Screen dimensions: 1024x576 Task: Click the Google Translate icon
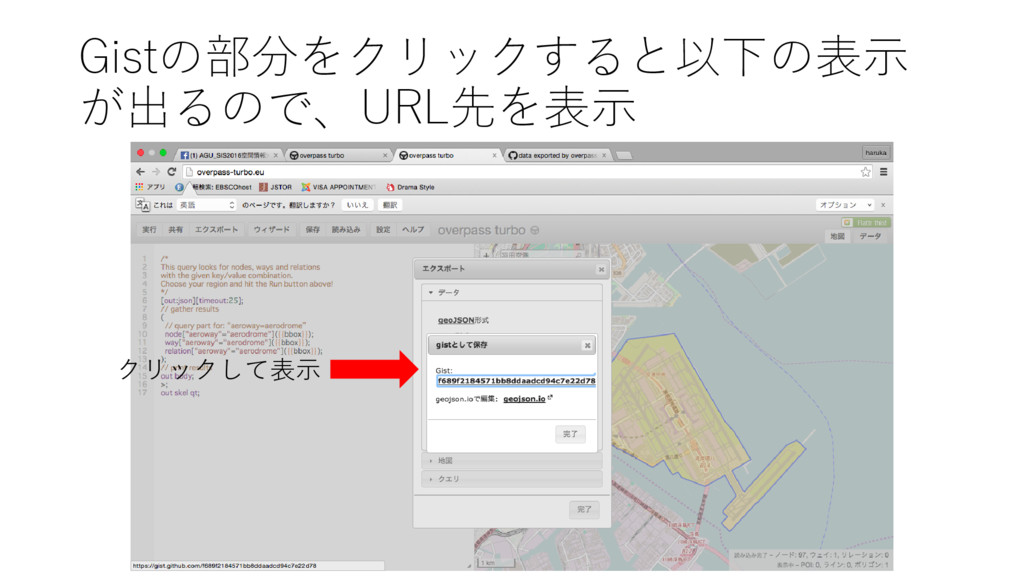tap(142, 205)
